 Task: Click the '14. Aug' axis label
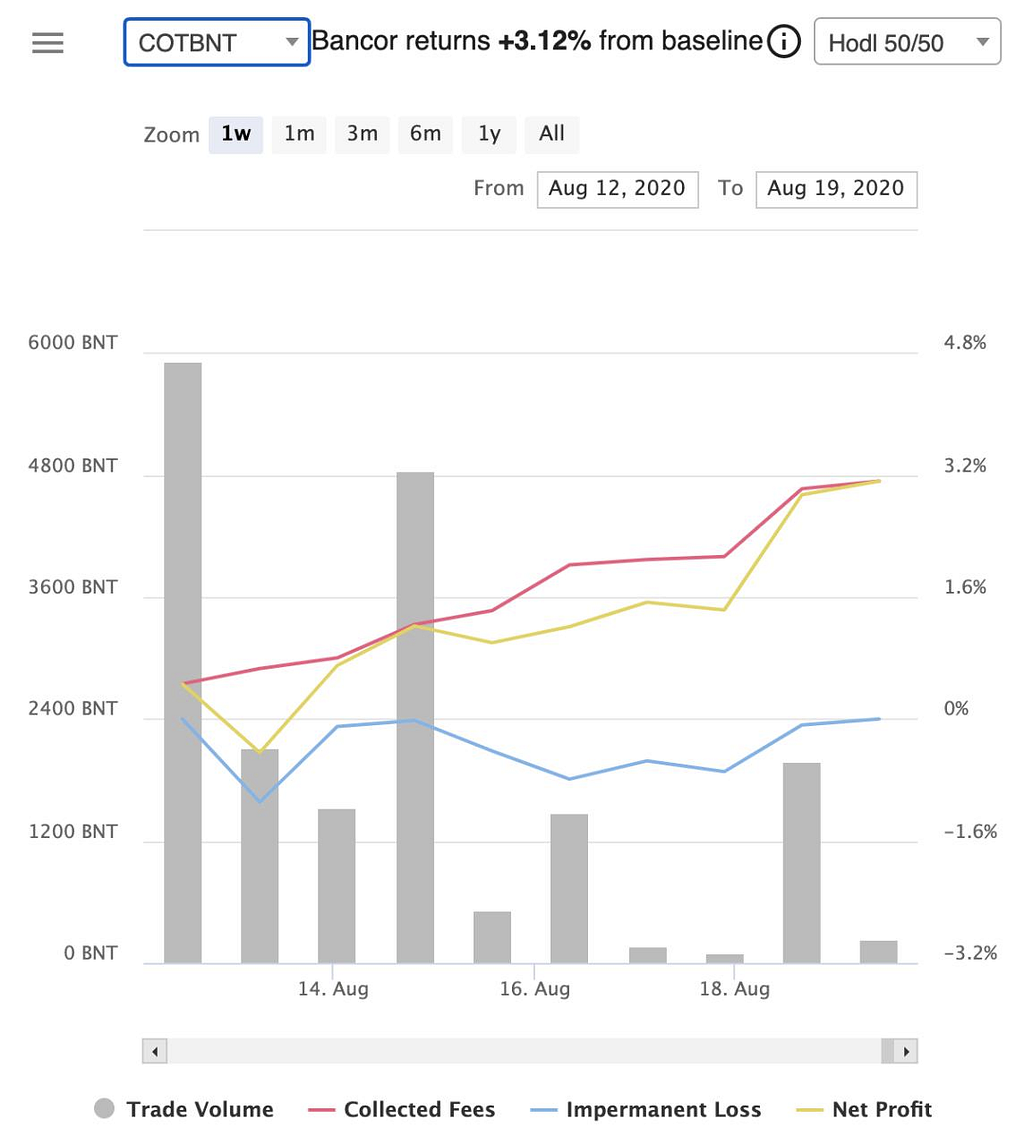coord(333,989)
